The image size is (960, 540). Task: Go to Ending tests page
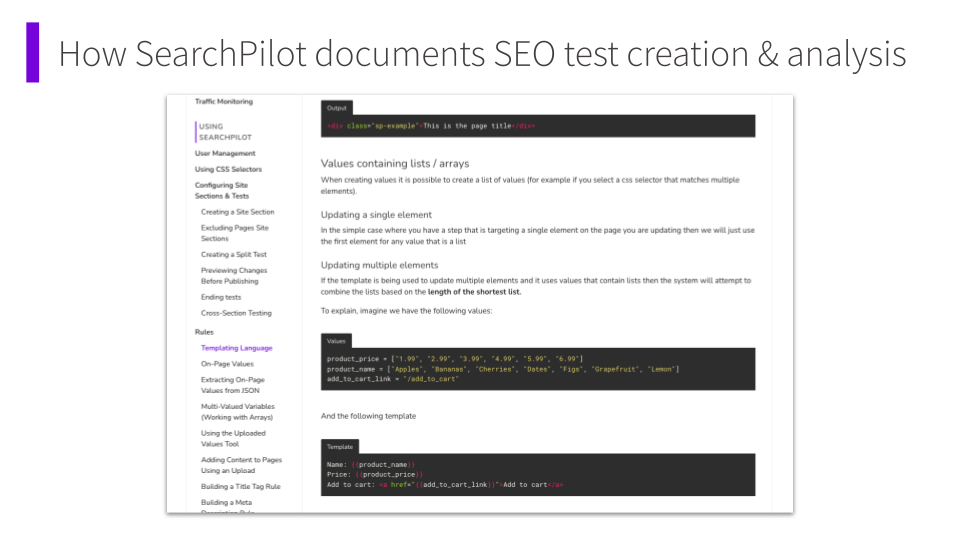tap(221, 298)
